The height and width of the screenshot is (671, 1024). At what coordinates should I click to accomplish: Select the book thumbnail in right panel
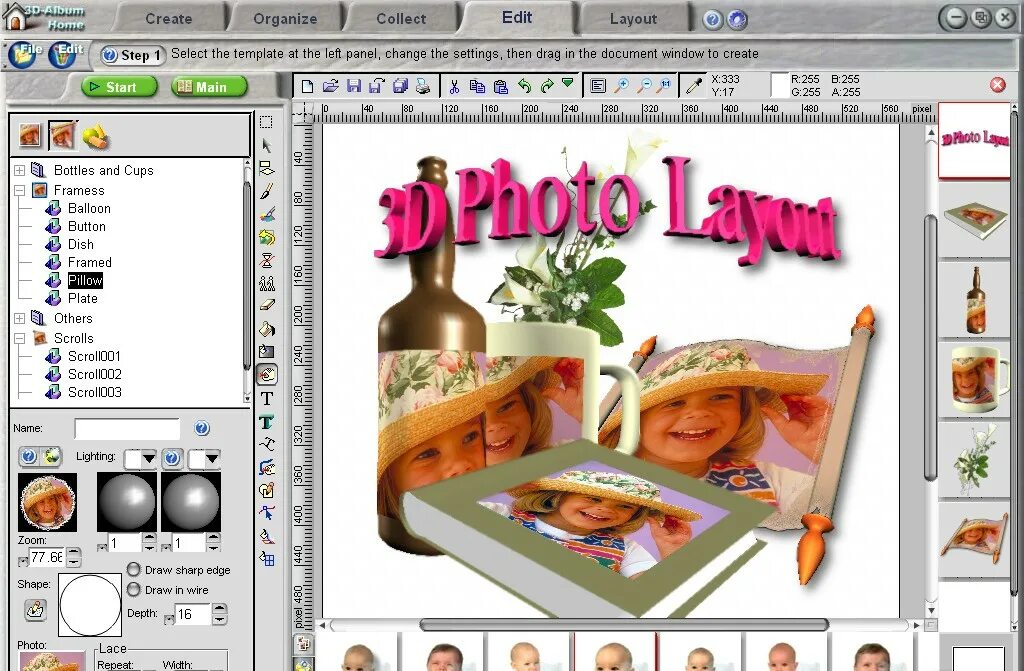click(x=975, y=220)
